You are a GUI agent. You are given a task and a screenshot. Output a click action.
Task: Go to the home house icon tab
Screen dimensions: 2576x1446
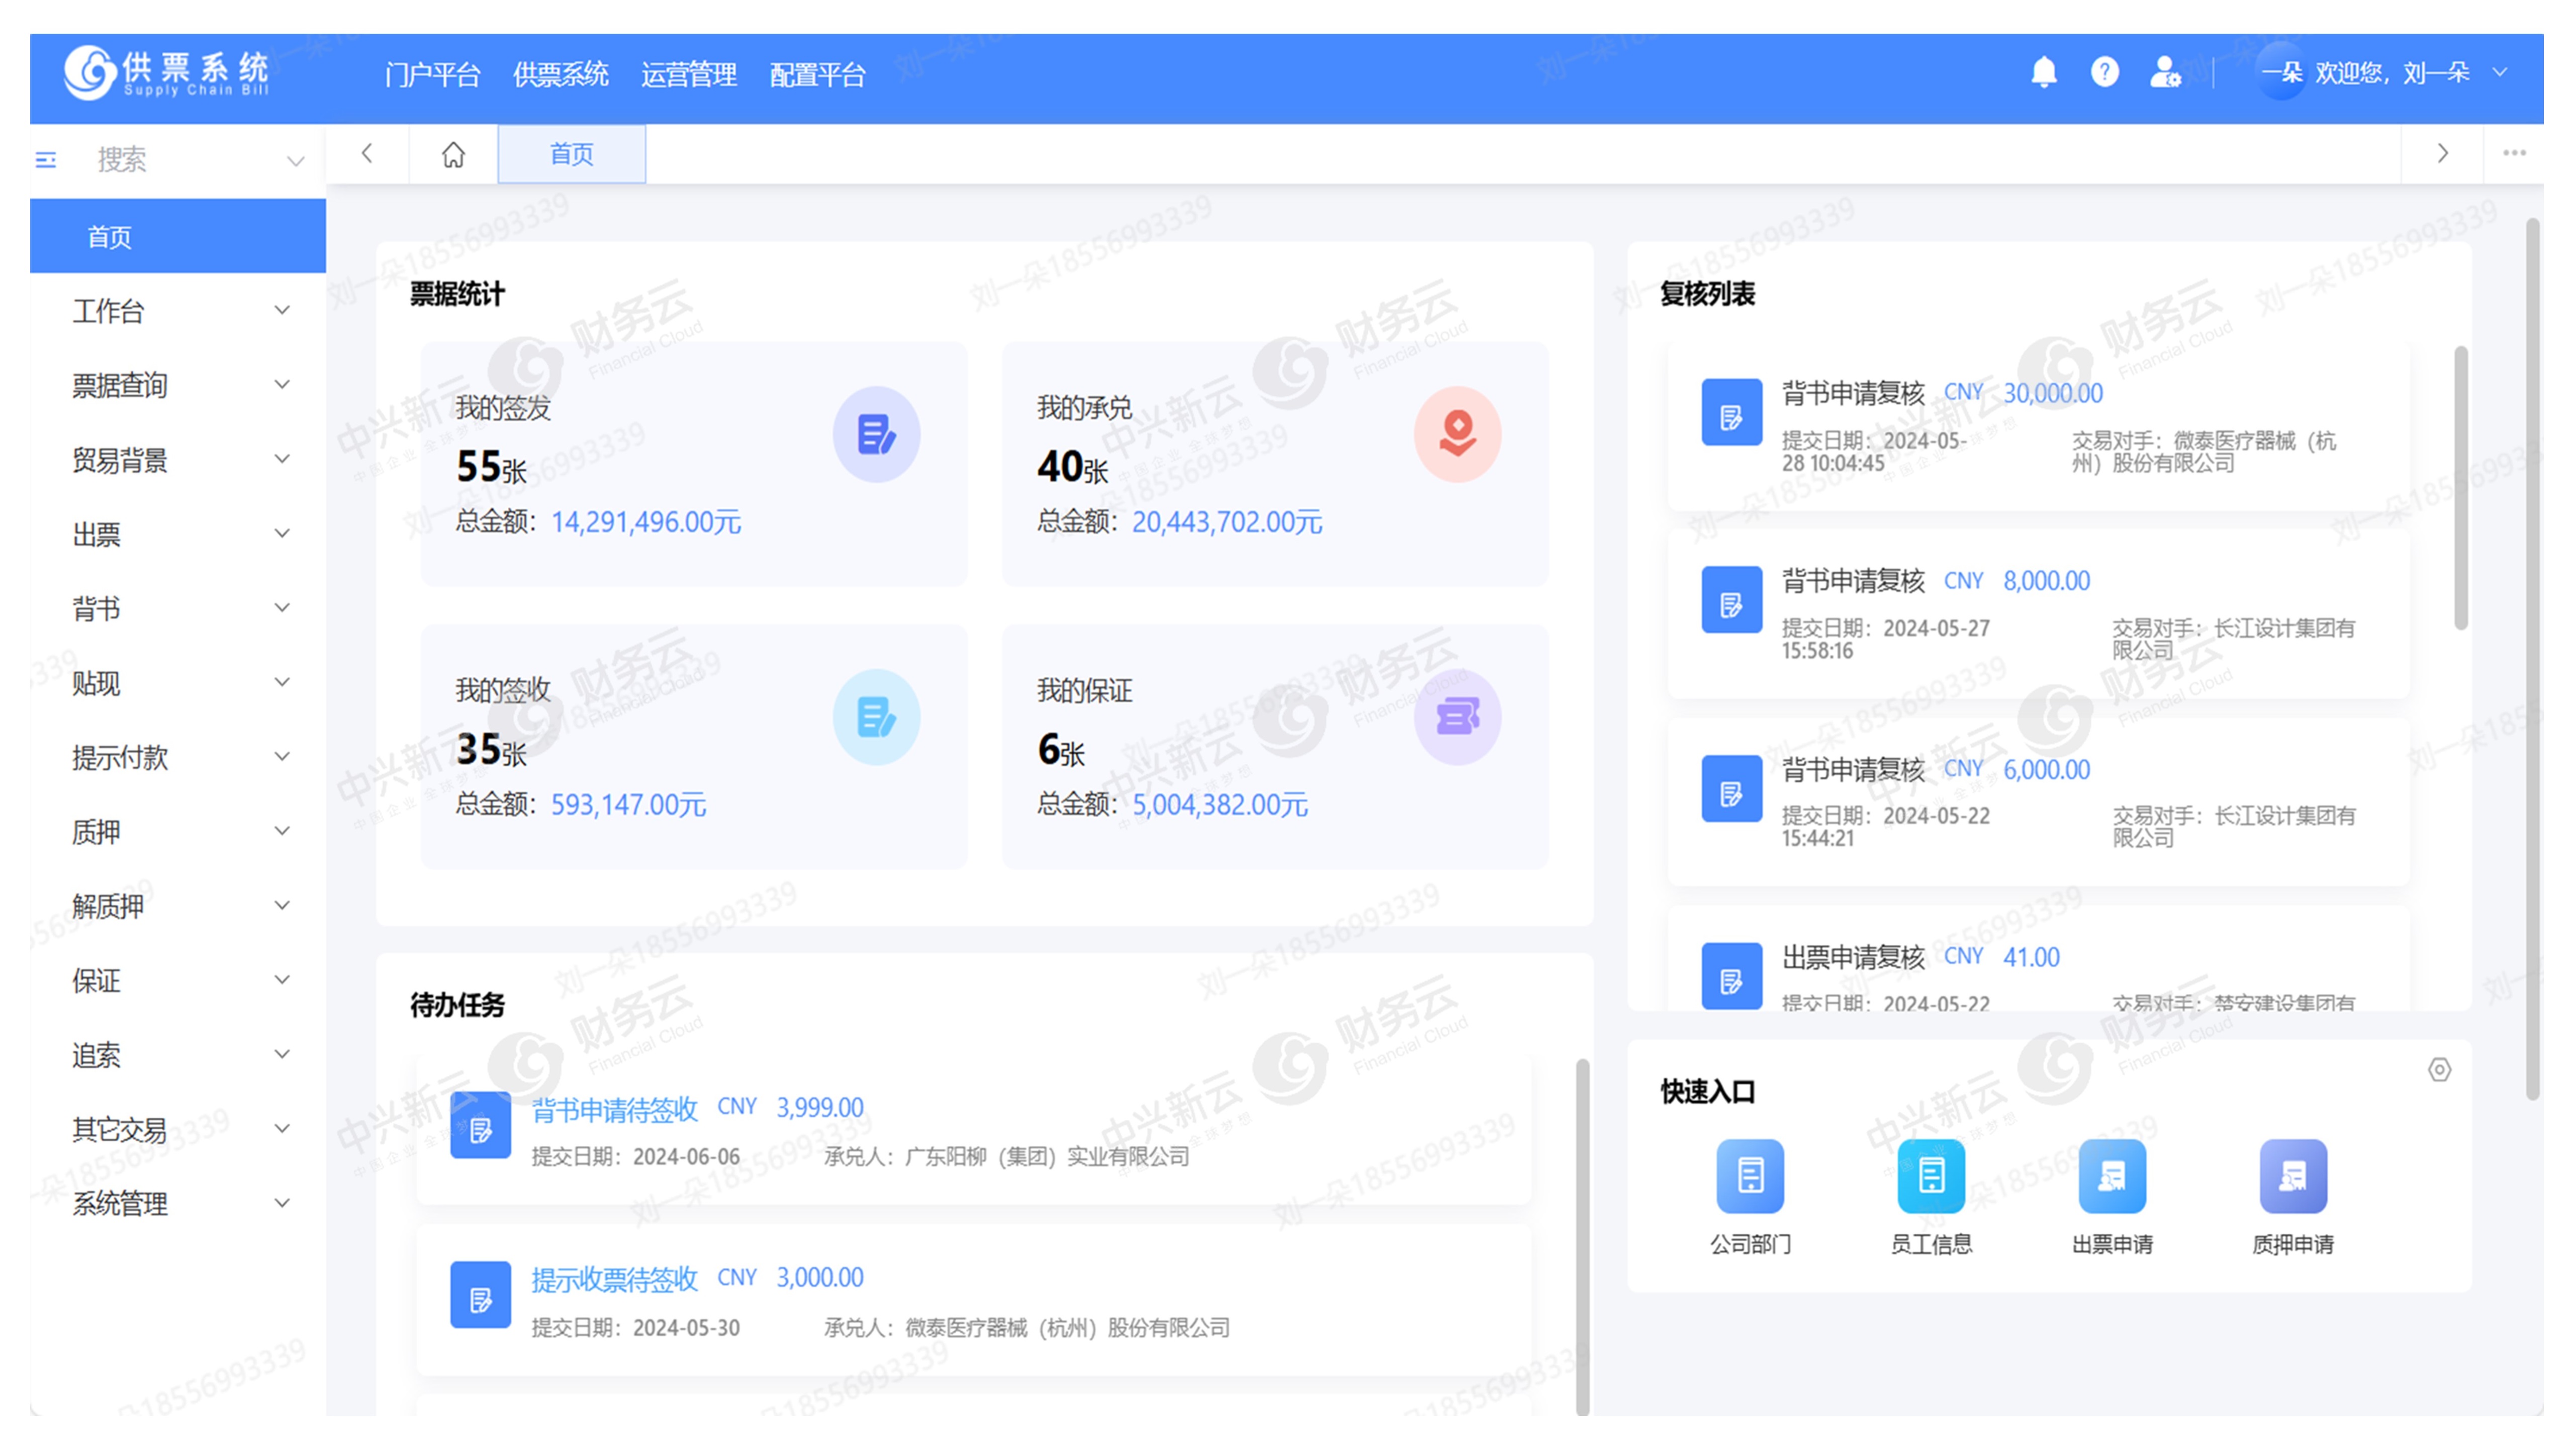[x=453, y=154]
